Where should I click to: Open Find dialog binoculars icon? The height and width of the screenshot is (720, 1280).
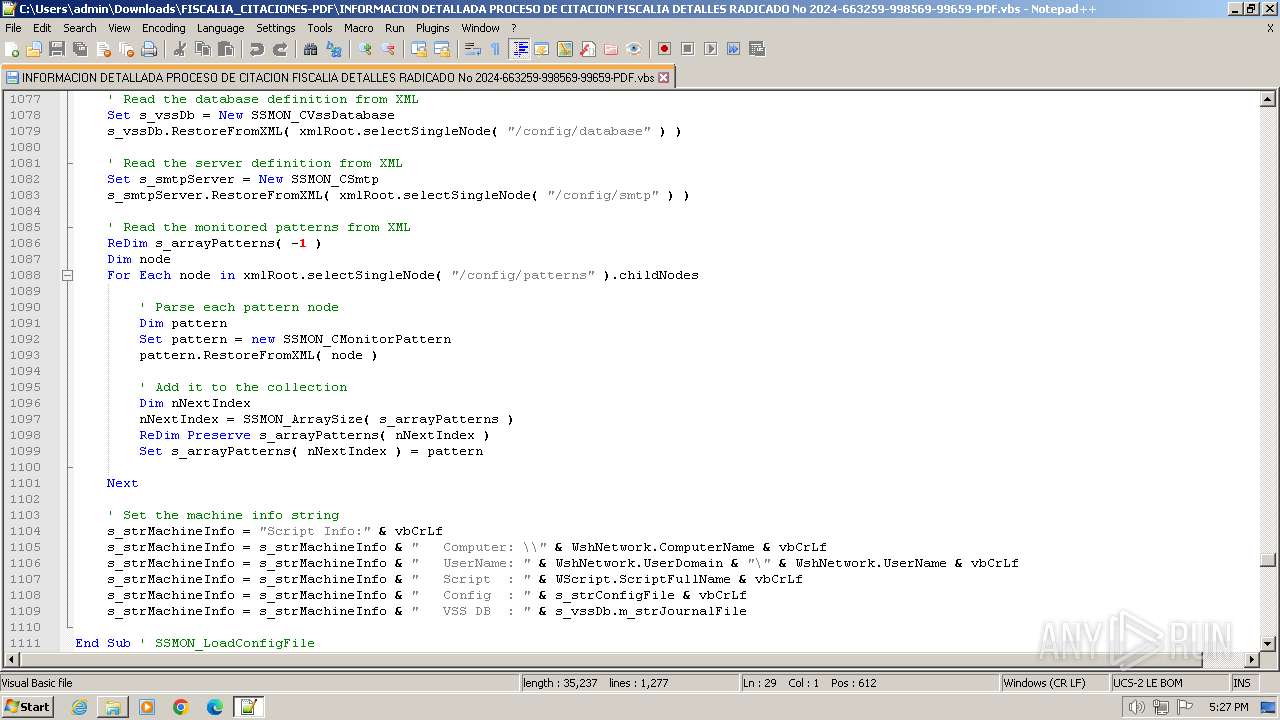click(x=311, y=49)
